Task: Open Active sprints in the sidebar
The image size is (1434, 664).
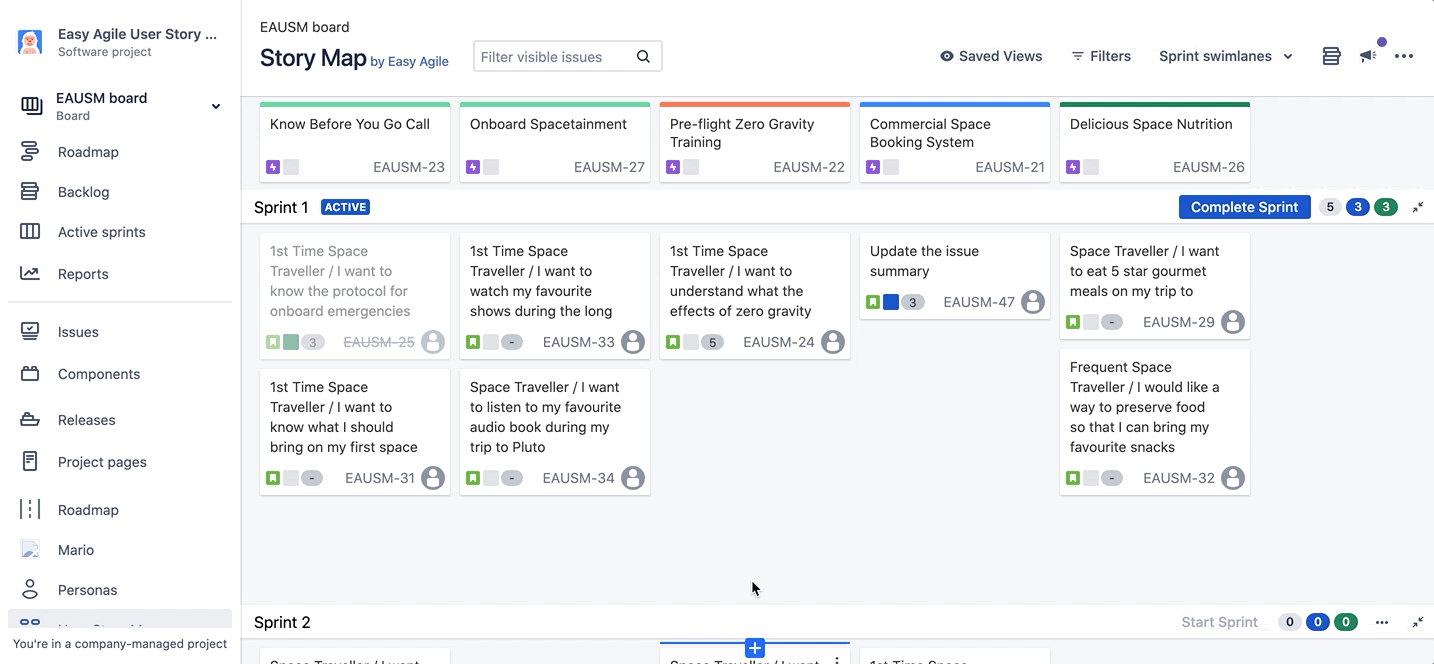Action: [x=101, y=232]
